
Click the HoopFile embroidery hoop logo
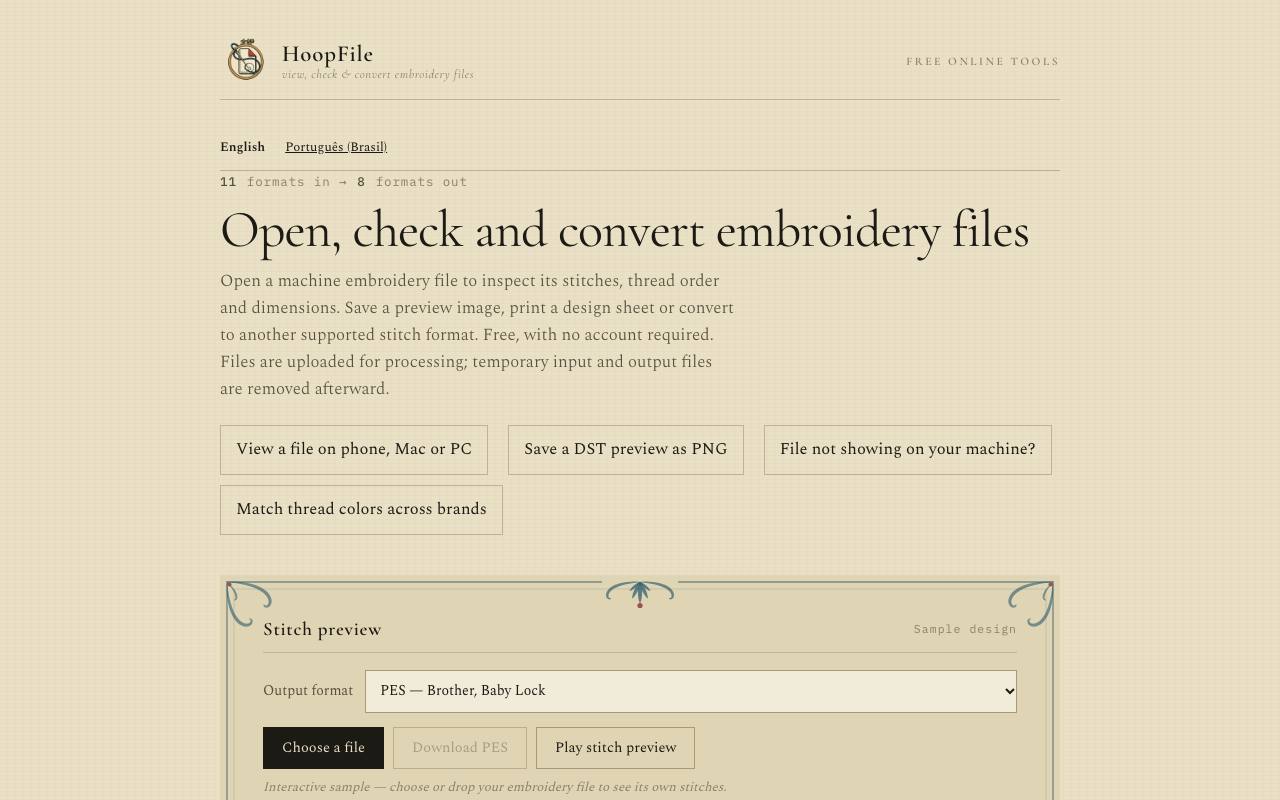click(x=245, y=60)
